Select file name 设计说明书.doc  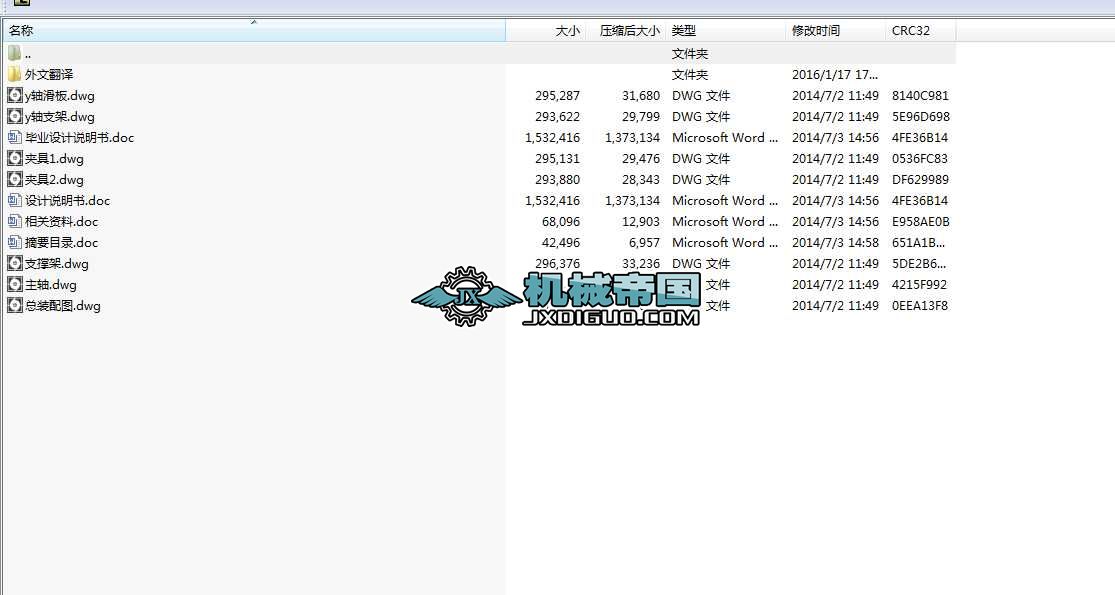point(68,200)
